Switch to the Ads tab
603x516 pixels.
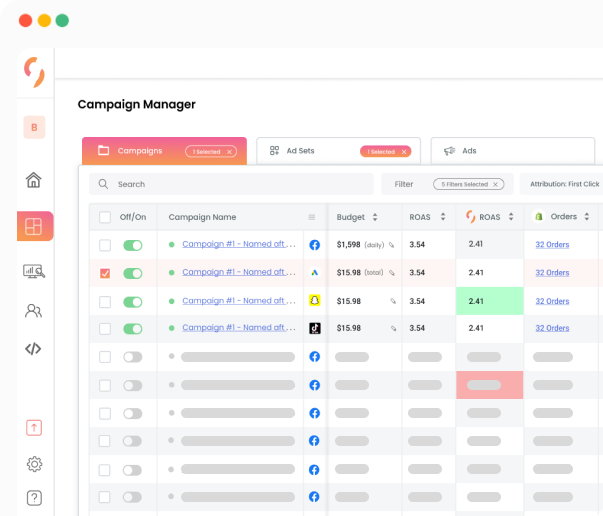pyautogui.click(x=513, y=151)
